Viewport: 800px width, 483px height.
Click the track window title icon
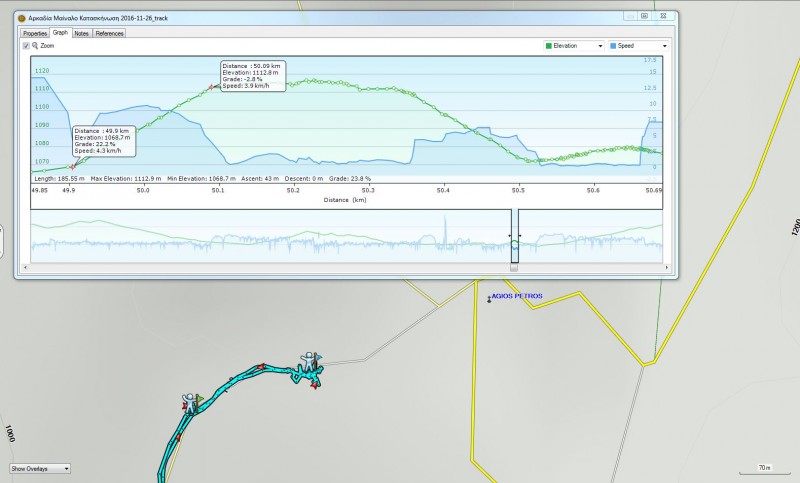(x=21, y=18)
